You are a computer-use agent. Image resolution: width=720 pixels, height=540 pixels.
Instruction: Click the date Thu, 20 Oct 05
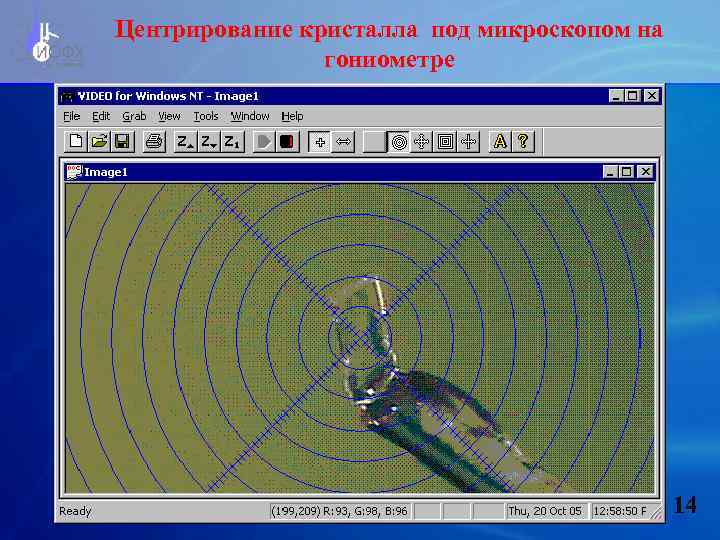point(545,511)
